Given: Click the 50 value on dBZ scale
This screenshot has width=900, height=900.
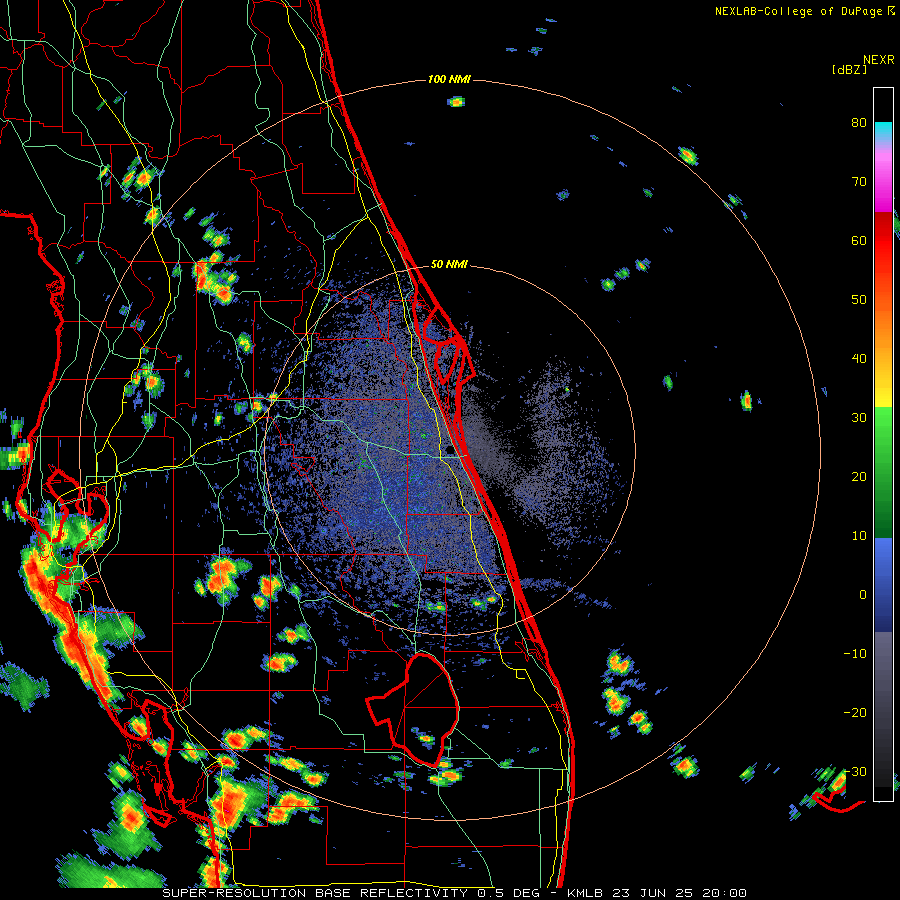Looking at the screenshot, I should [859, 300].
